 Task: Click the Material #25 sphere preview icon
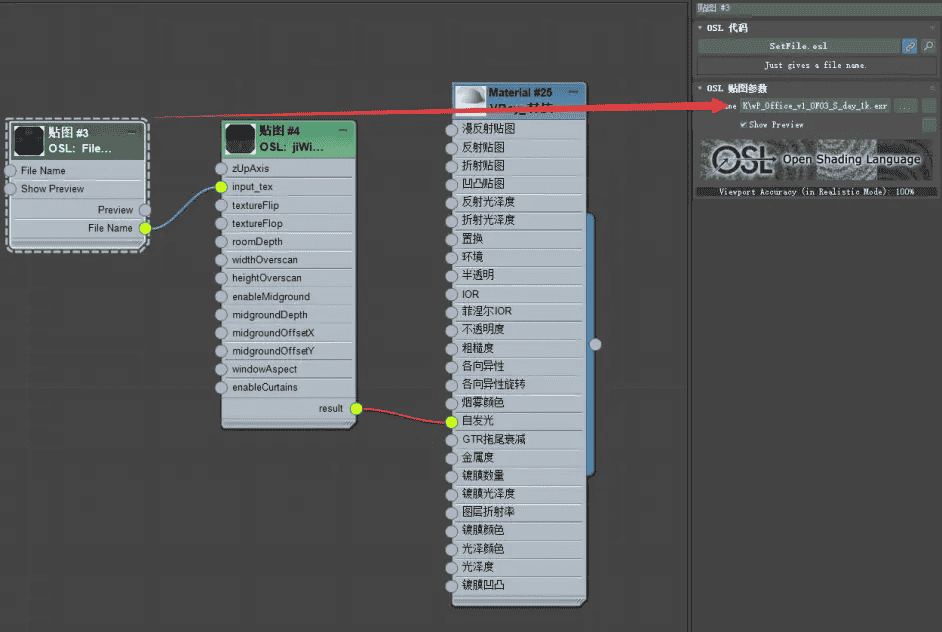[x=470, y=98]
